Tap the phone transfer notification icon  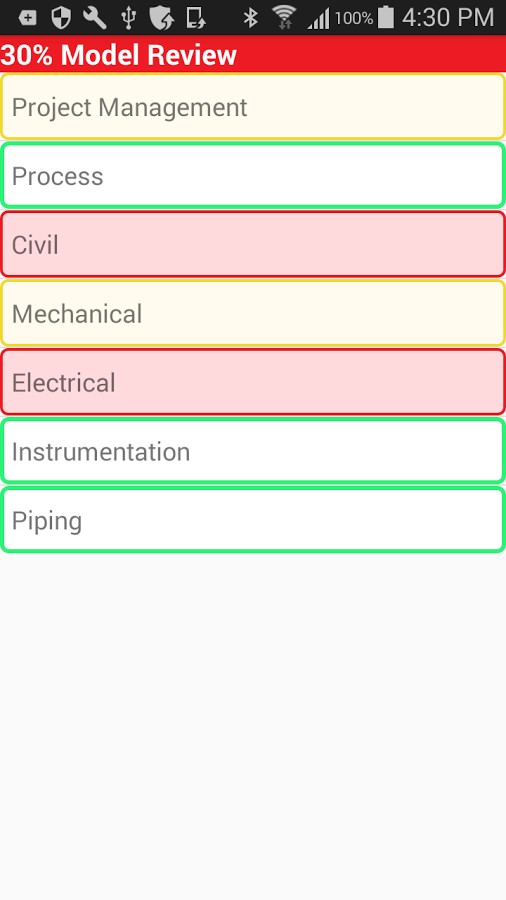196,18
